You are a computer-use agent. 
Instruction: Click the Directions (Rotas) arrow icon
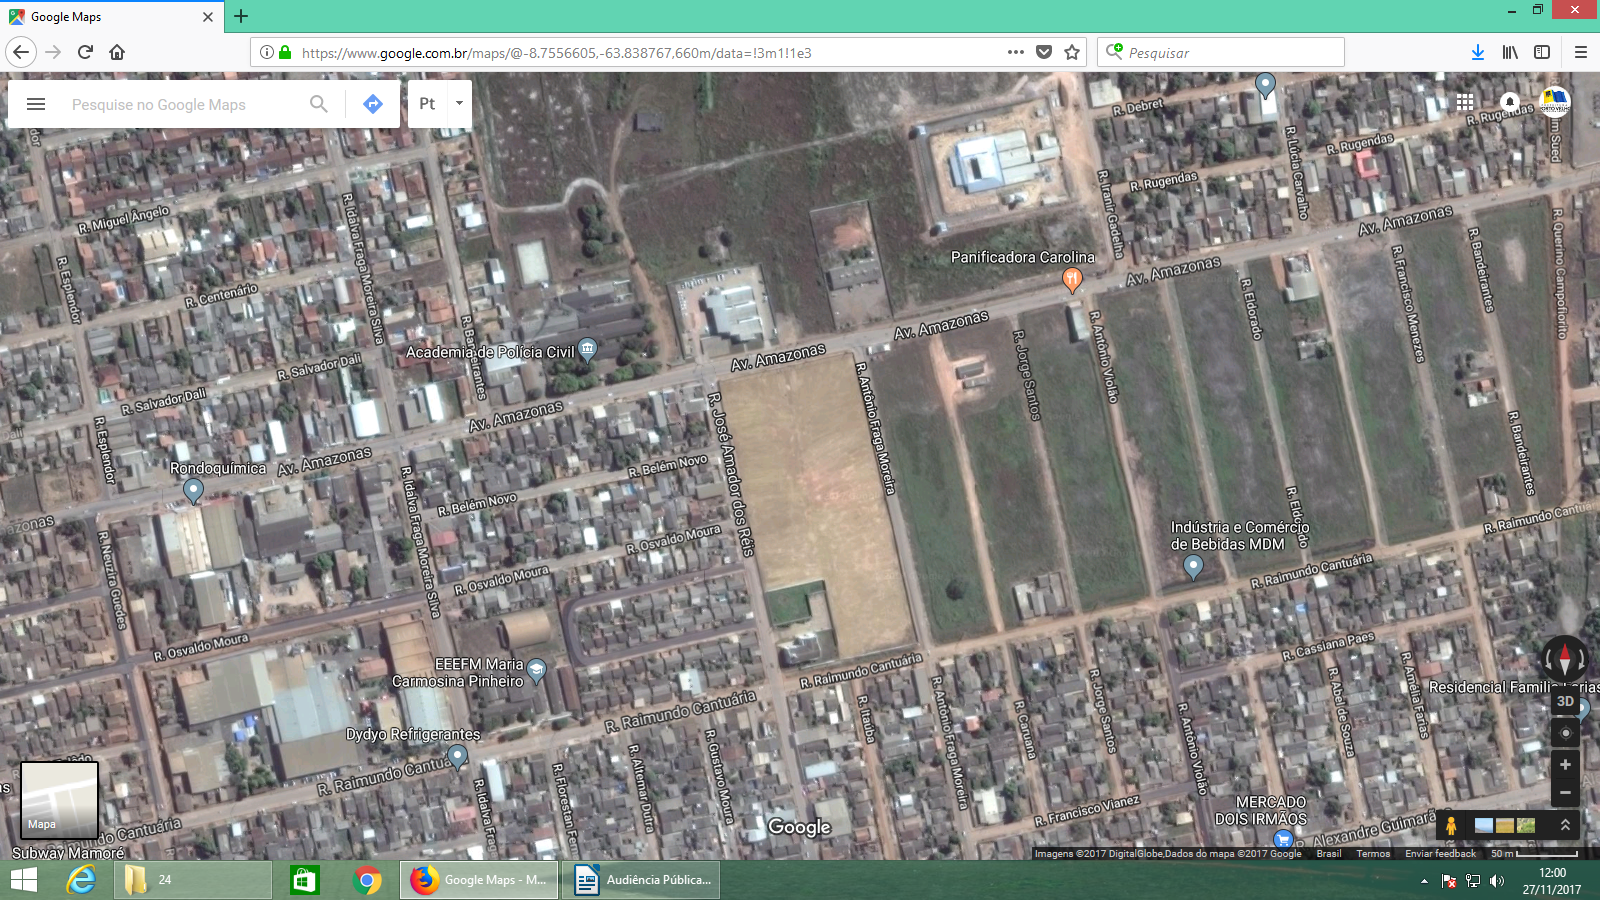373,104
